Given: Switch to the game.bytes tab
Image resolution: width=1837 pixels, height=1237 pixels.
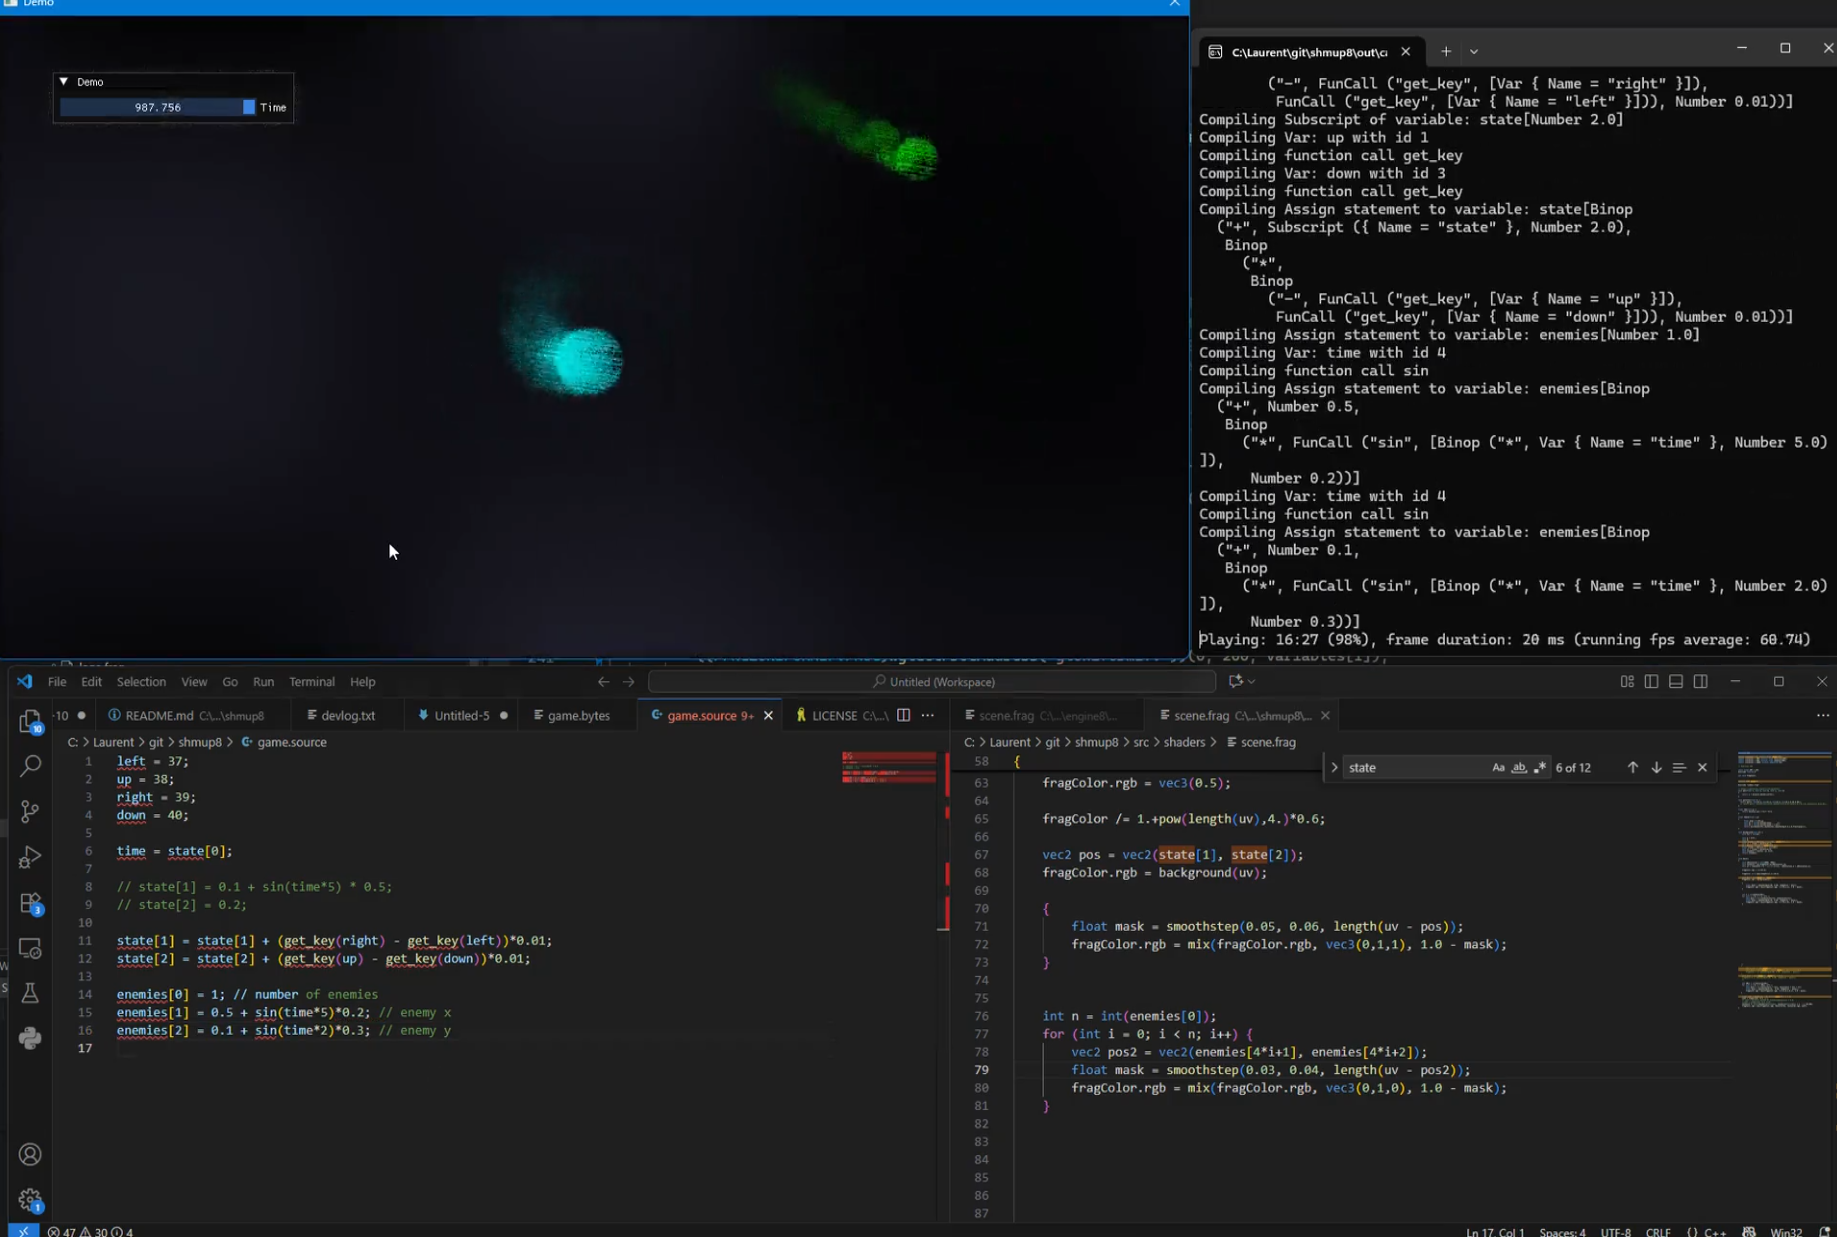Looking at the screenshot, I should coord(578,715).
